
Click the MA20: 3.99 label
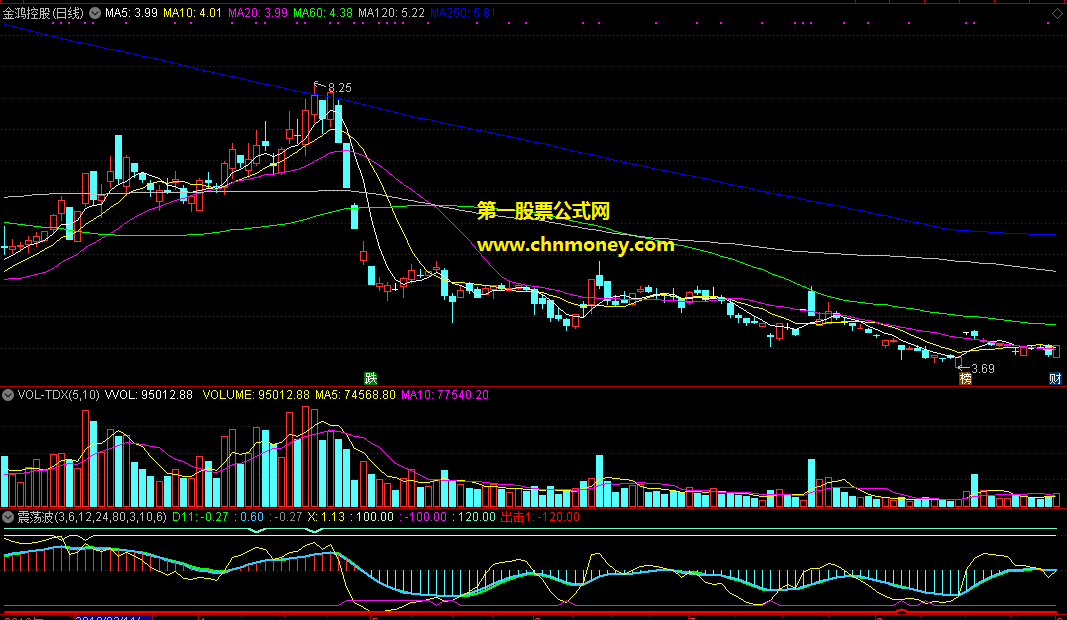[257, 13]
